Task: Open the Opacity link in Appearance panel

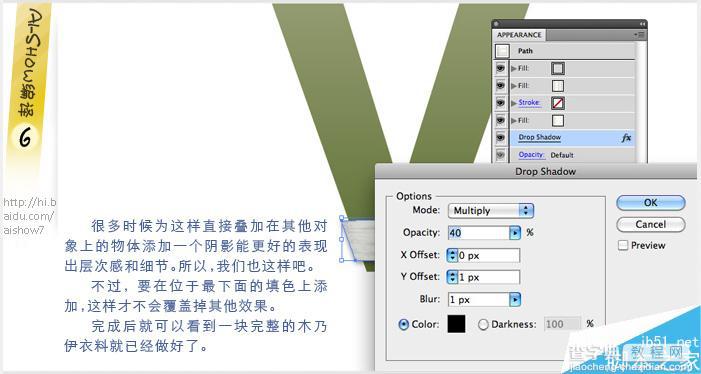Action: pos(532,155)
